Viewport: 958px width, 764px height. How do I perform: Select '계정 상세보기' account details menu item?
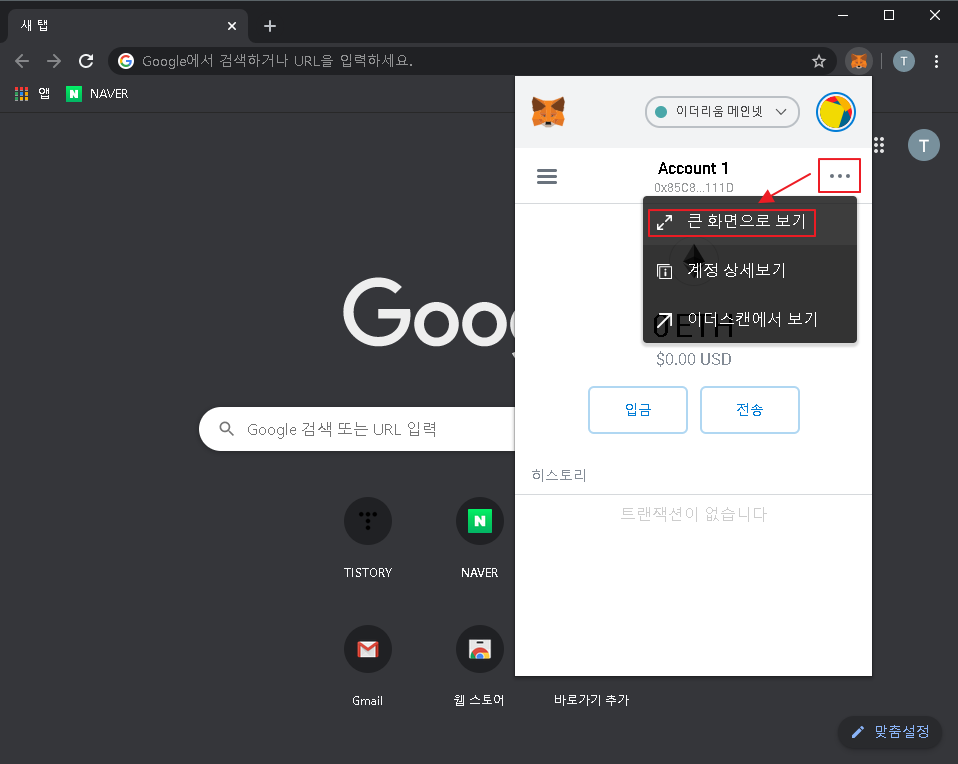tap(750, 270)
